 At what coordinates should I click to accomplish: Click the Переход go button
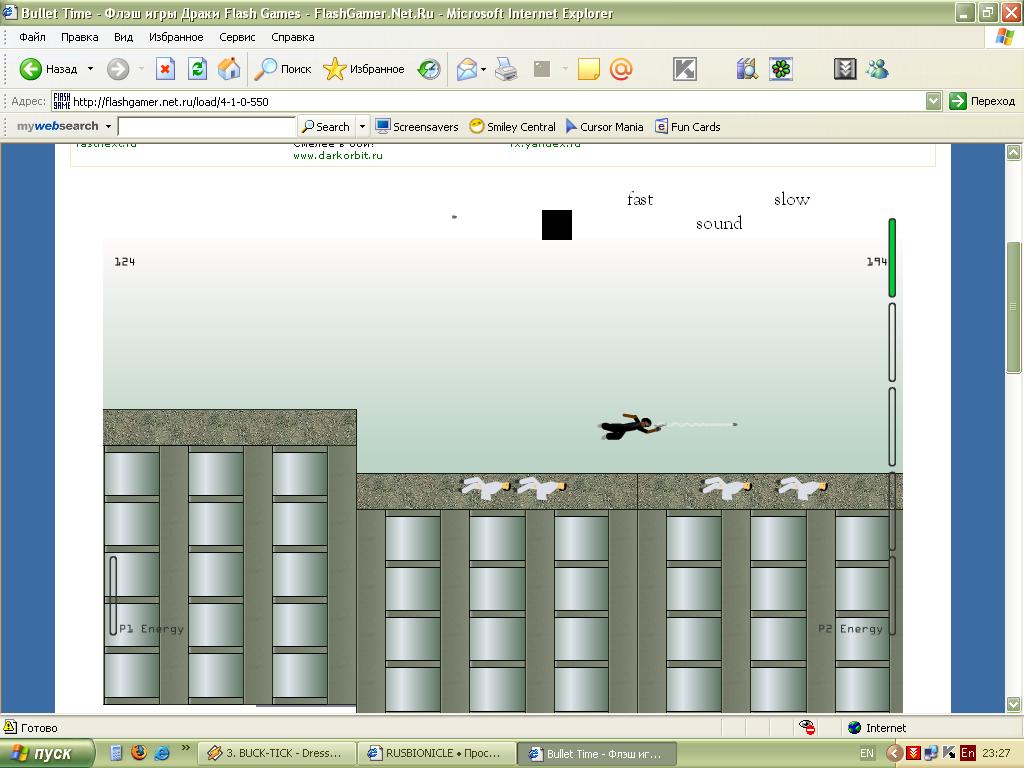(x=983, y=101)
